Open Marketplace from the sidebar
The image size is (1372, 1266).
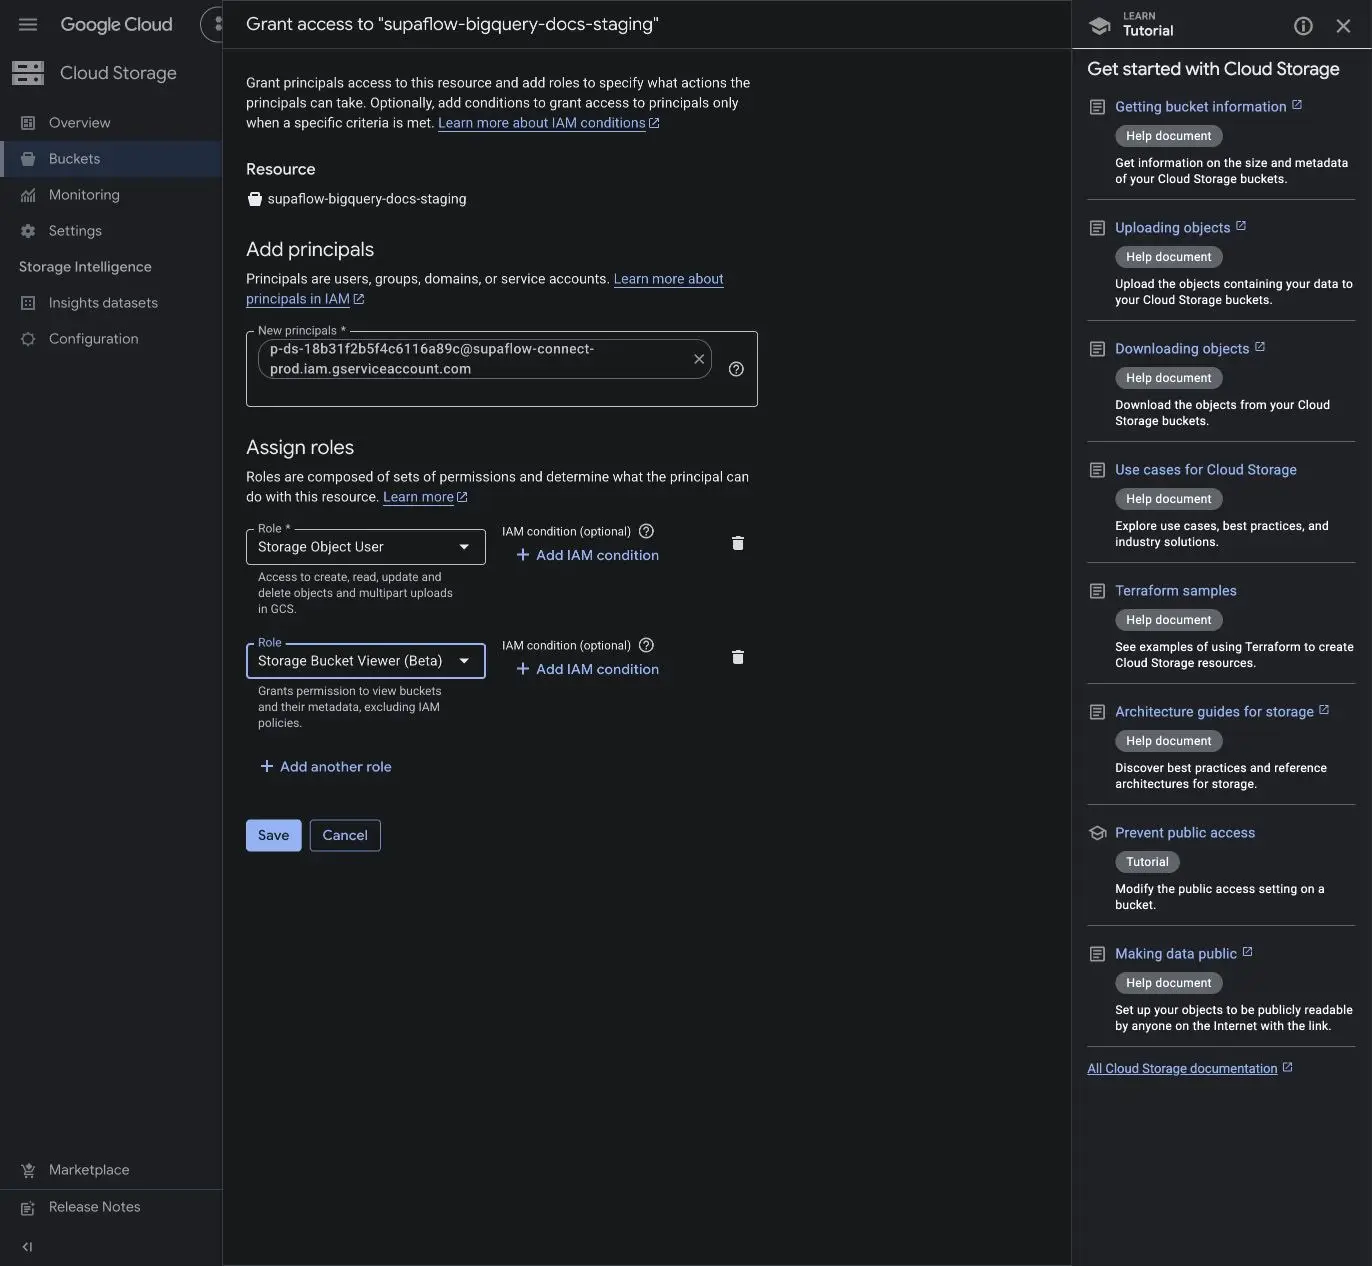pos(111,1169)
